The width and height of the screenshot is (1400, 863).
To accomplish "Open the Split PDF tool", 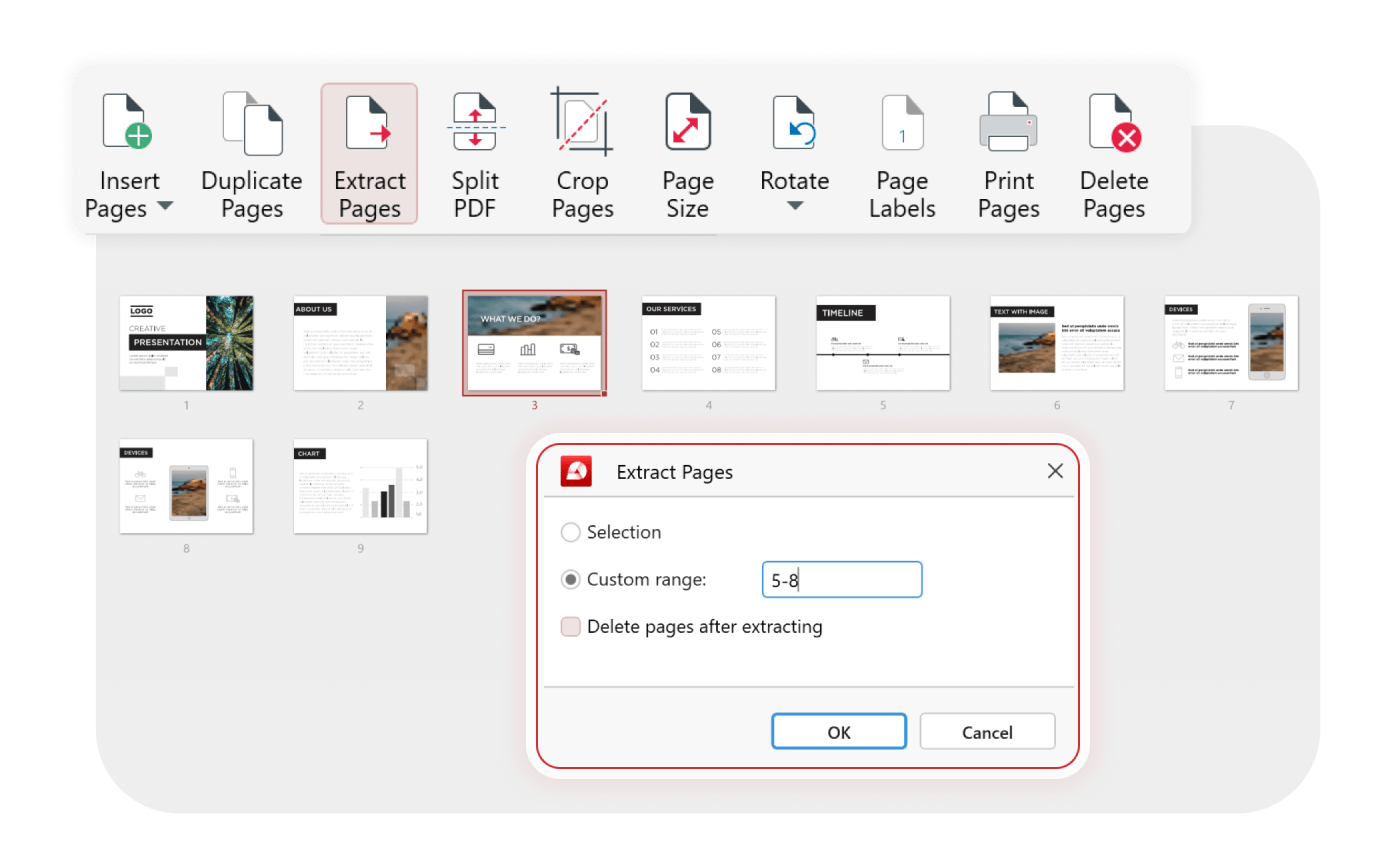I will 475,154.
